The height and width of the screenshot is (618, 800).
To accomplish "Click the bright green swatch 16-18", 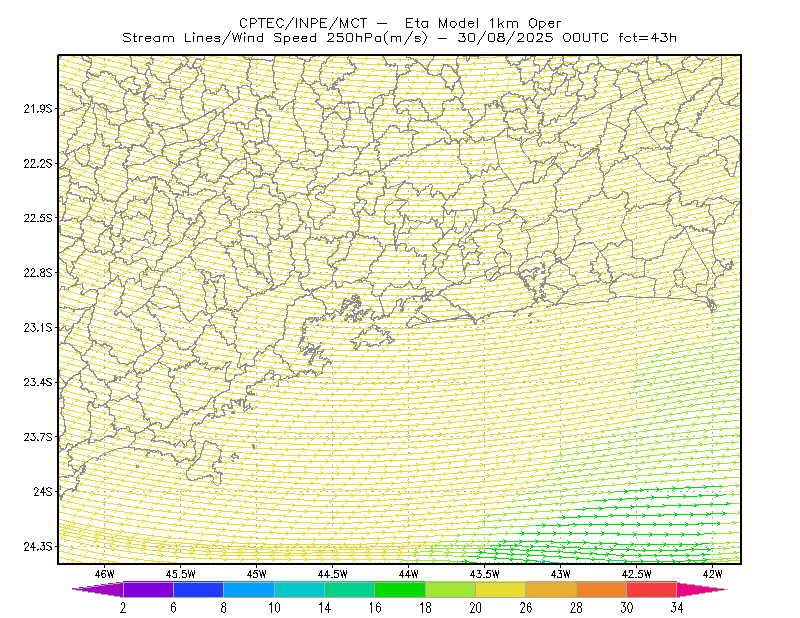I will tap(400, 589).
